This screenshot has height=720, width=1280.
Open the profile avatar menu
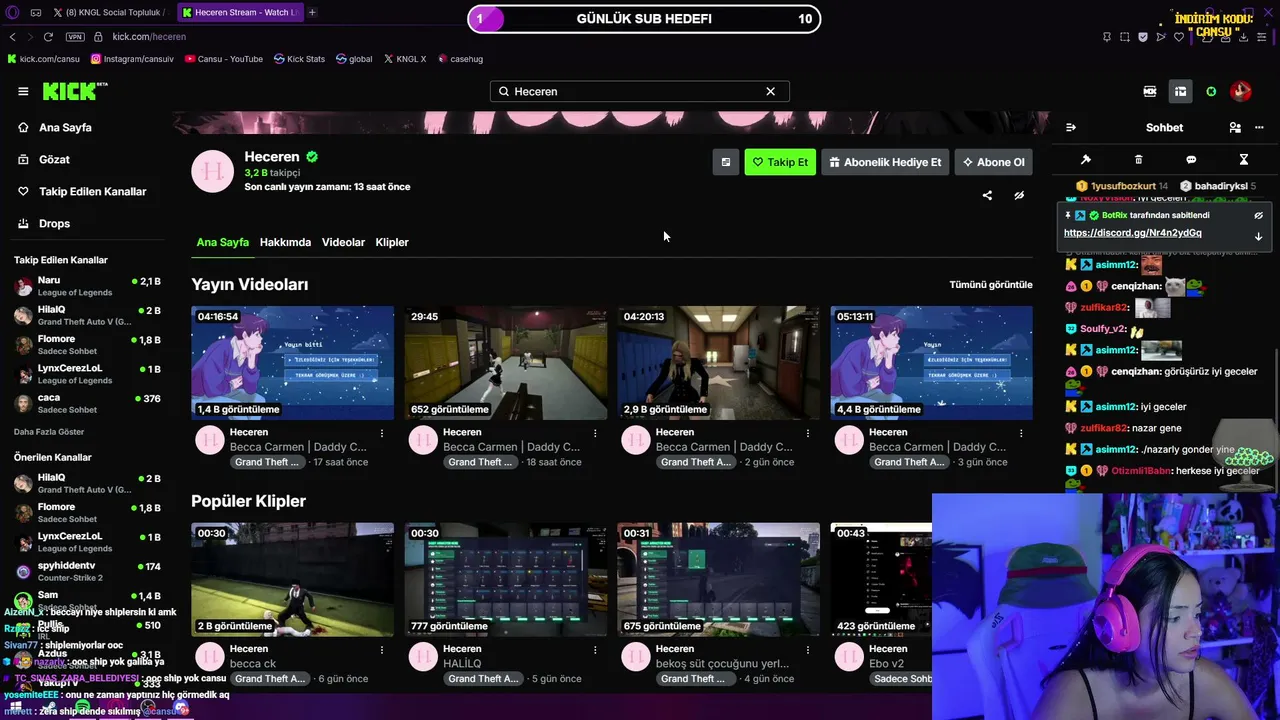[x=1241, y=92]
